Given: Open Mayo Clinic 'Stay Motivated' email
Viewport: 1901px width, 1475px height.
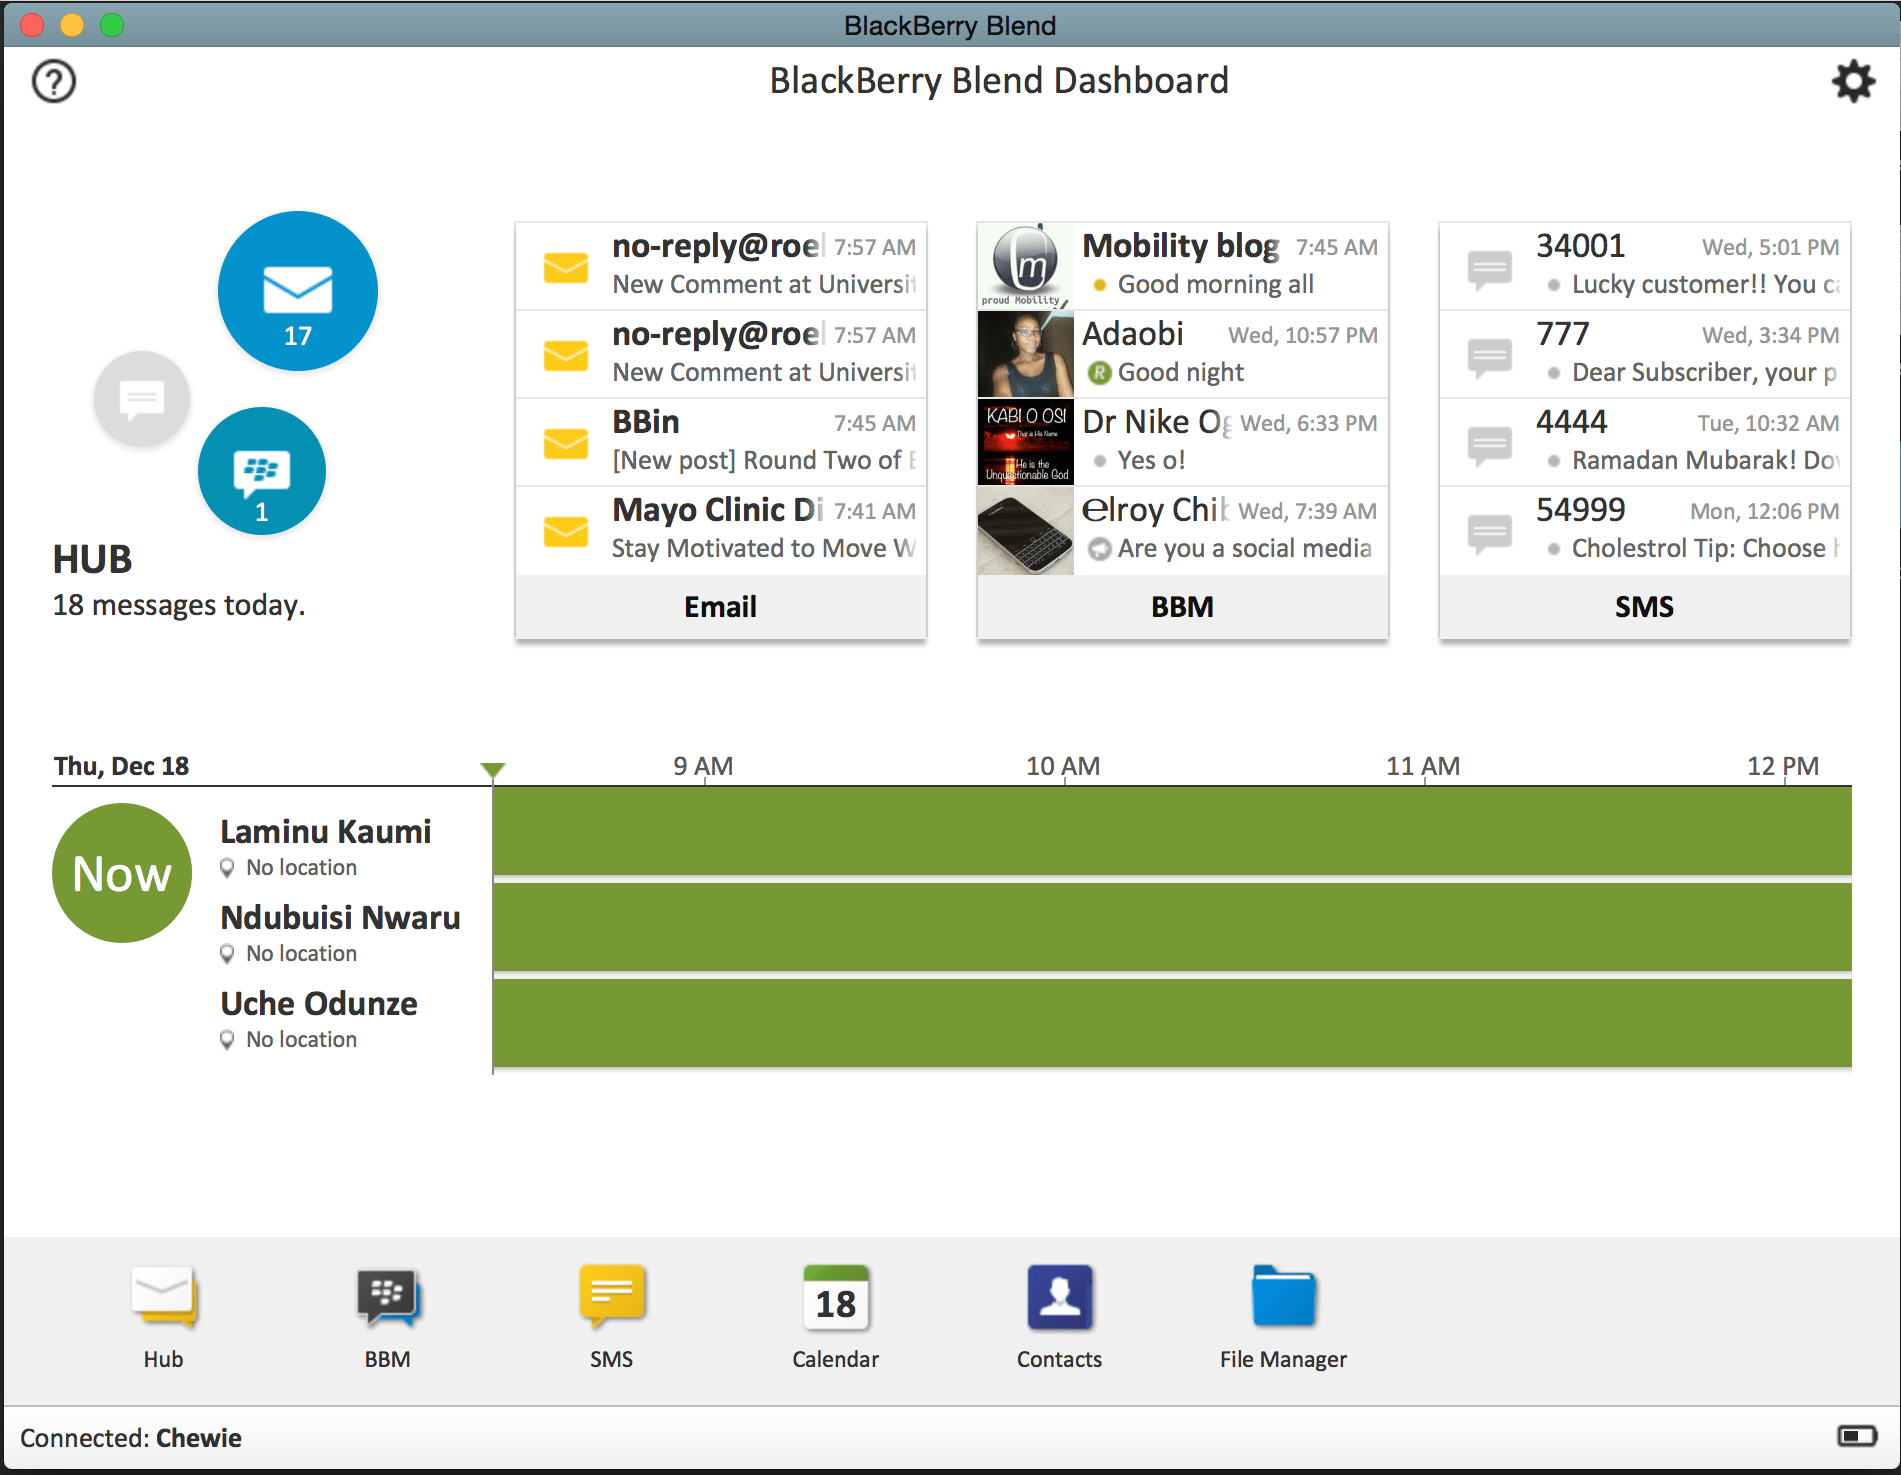Looking at the screenshot, I should (x=721, y=530).
